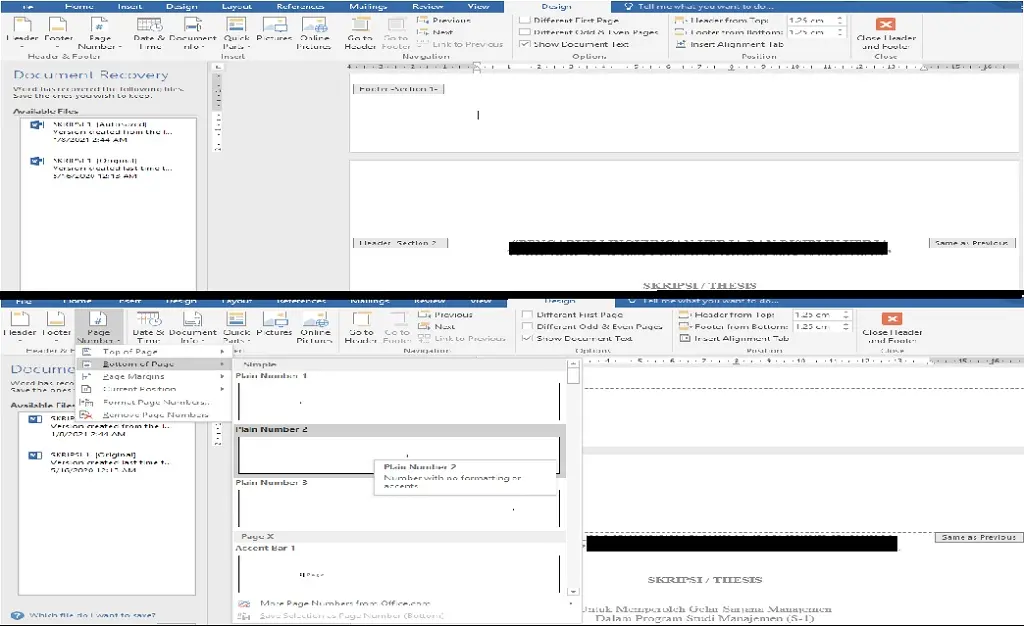Jump to Next section in upper window
Screen dimensions: 1024x626
pyautogui.click(x=436, y=32)
